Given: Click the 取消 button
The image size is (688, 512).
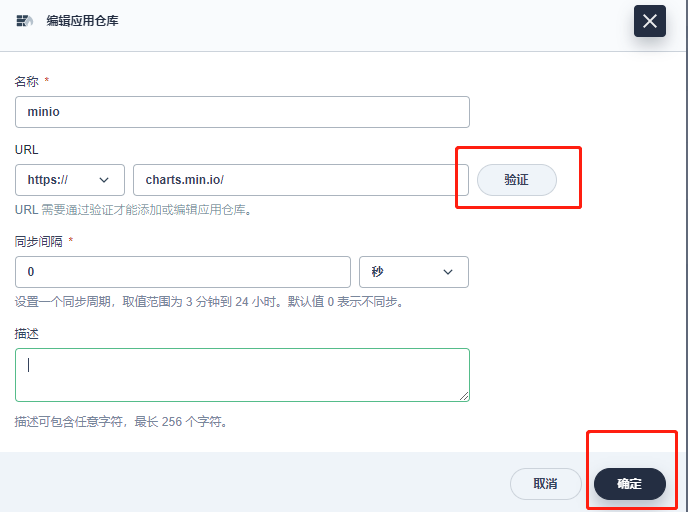Looking at the screenshot, I should (x=545, y=483).
